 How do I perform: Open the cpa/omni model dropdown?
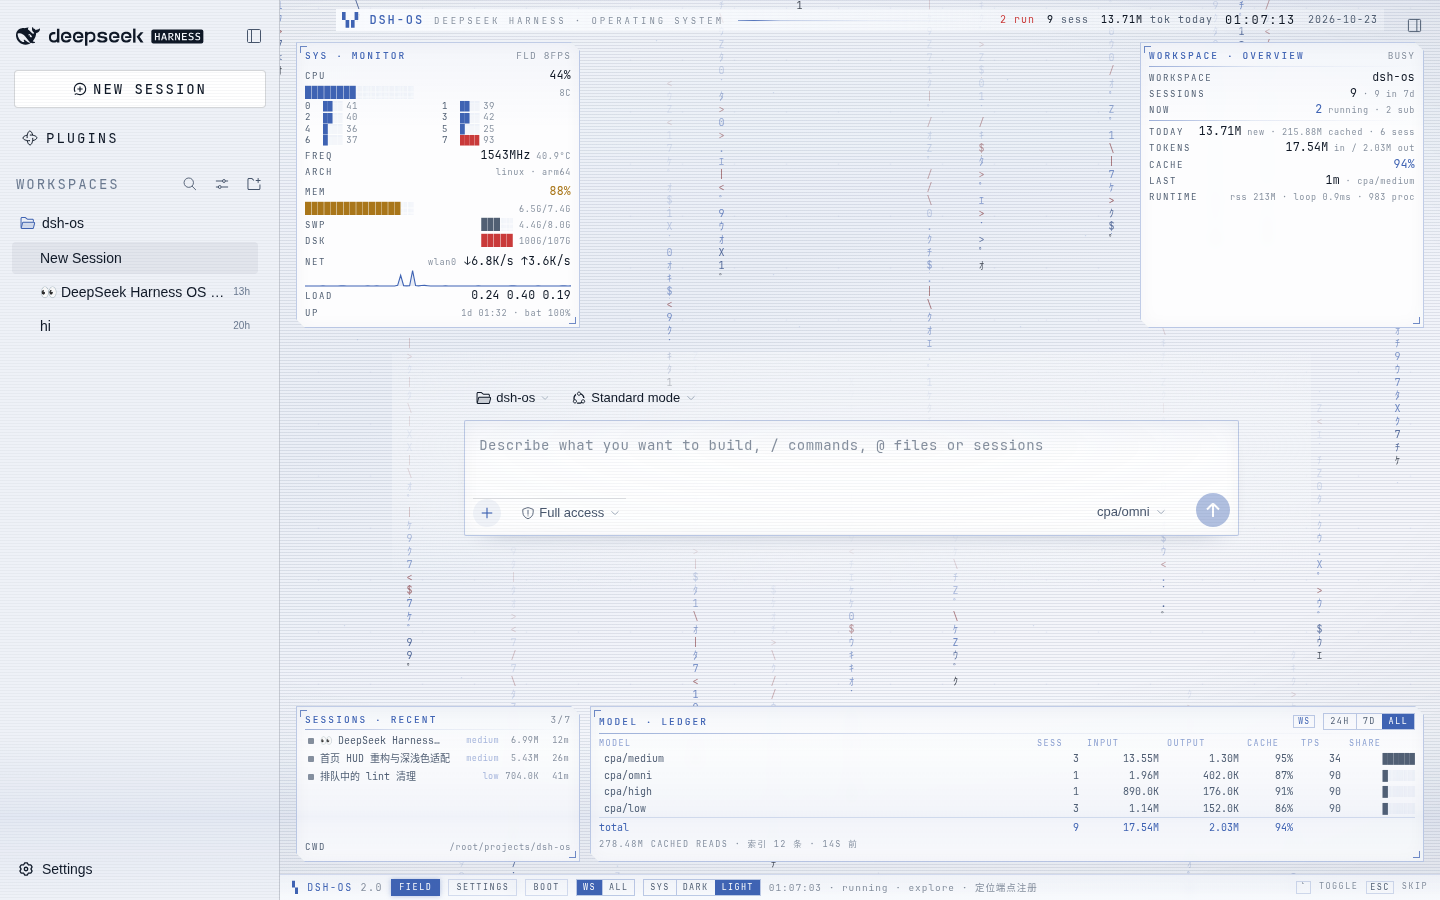point(1131,512)
